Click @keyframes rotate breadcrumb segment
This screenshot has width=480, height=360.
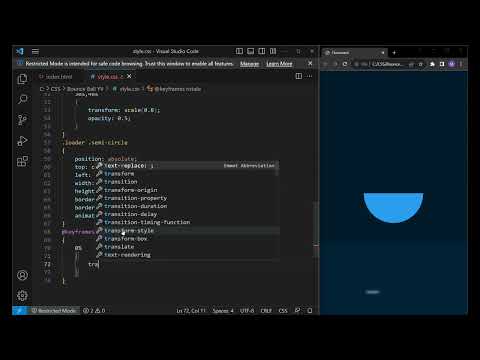coord(178,89)
